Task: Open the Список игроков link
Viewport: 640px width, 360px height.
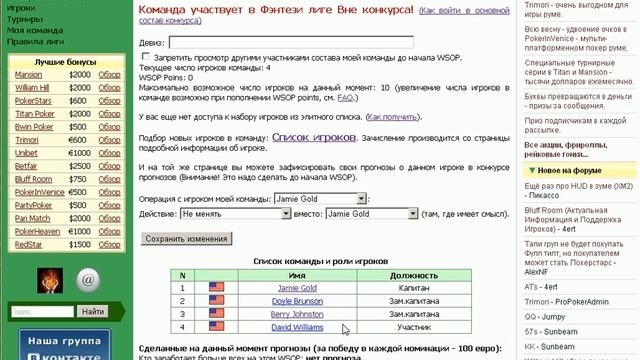Action: click(x=314, y=137)
